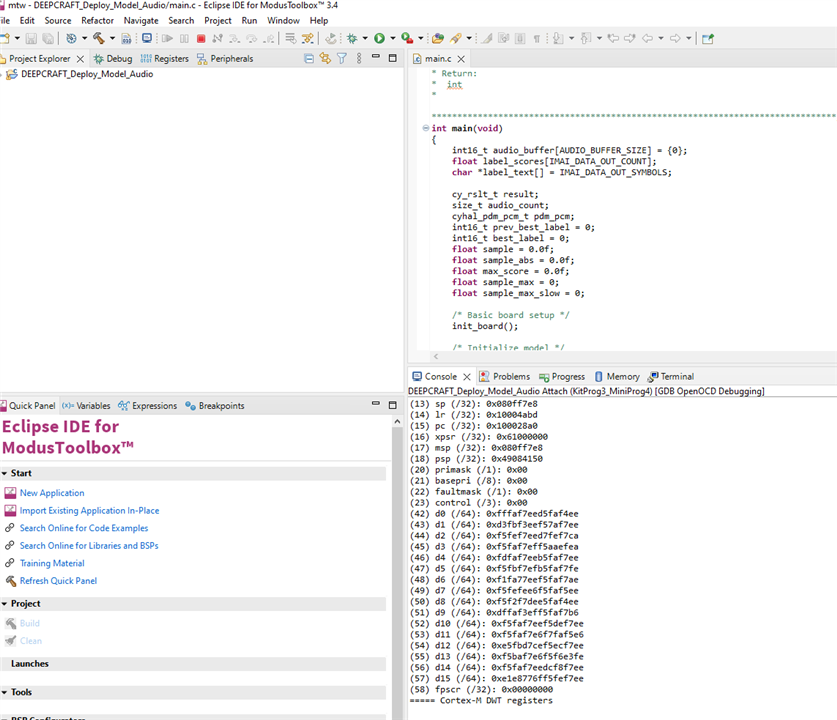
Task: Open the Search toolbar dropdown arrow
Action: click(x=469, y=38)
